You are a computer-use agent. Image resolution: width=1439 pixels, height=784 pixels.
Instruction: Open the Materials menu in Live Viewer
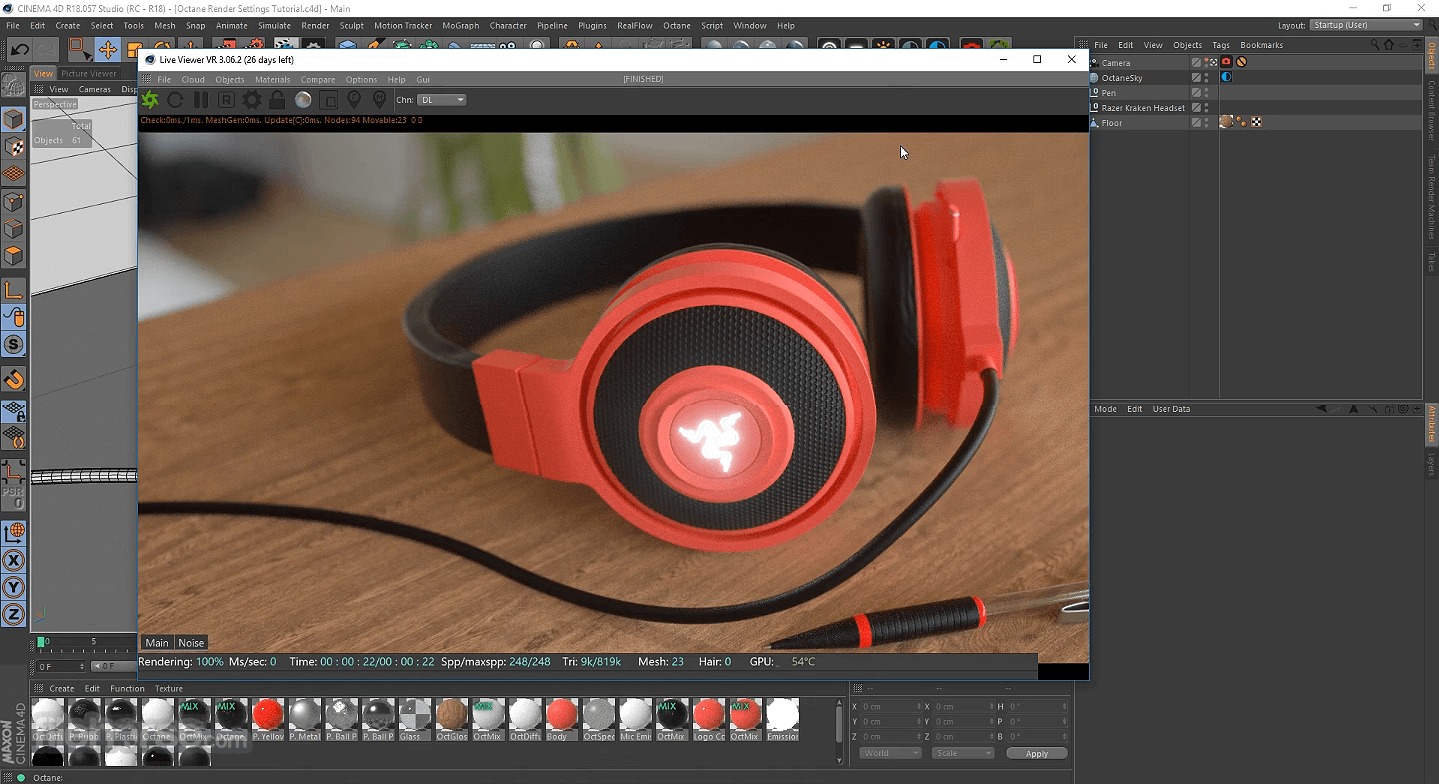[x=272, y=80]
